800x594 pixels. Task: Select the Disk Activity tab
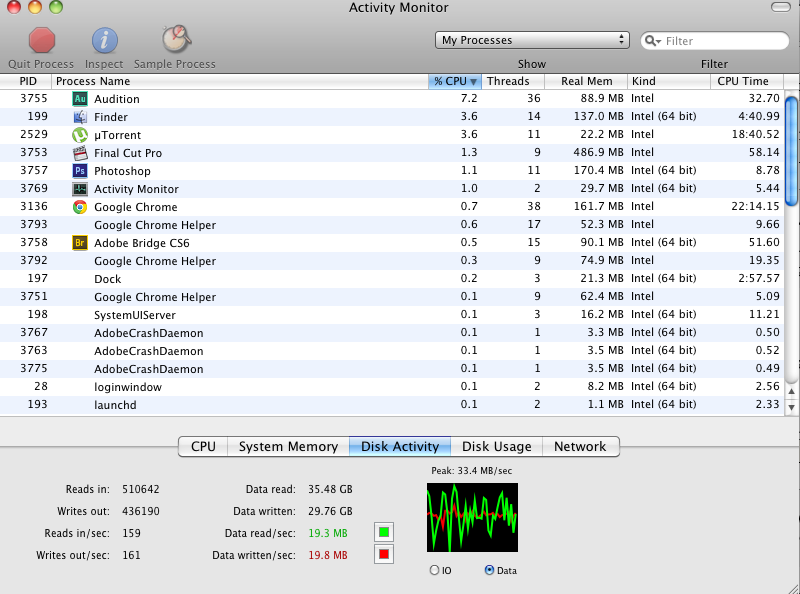tap(400, 447)
